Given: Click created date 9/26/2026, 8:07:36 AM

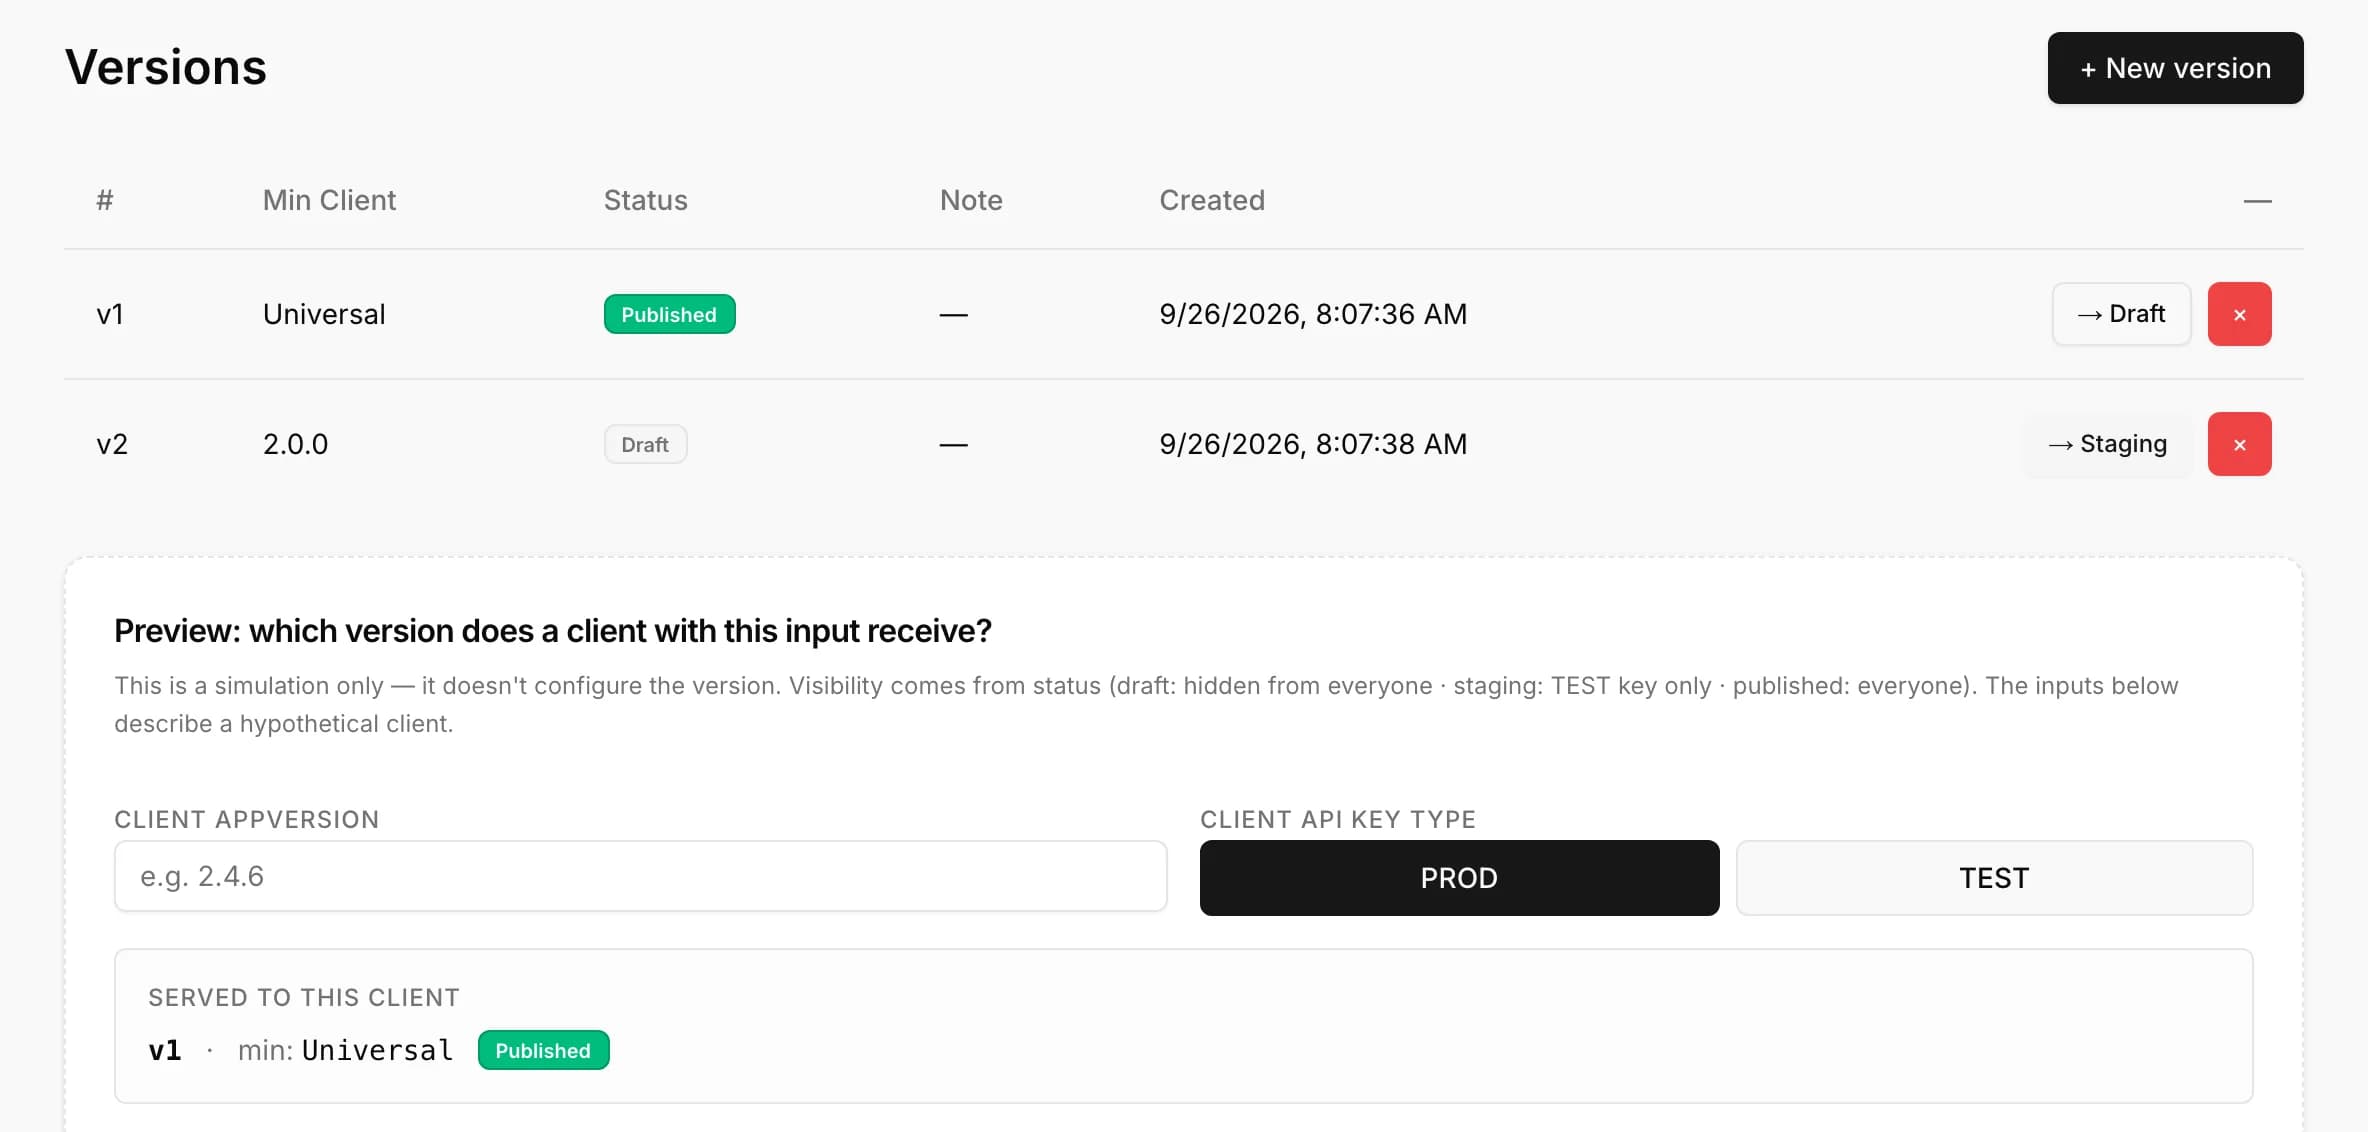Looking at the screenshot, I should click(1313, 314).
